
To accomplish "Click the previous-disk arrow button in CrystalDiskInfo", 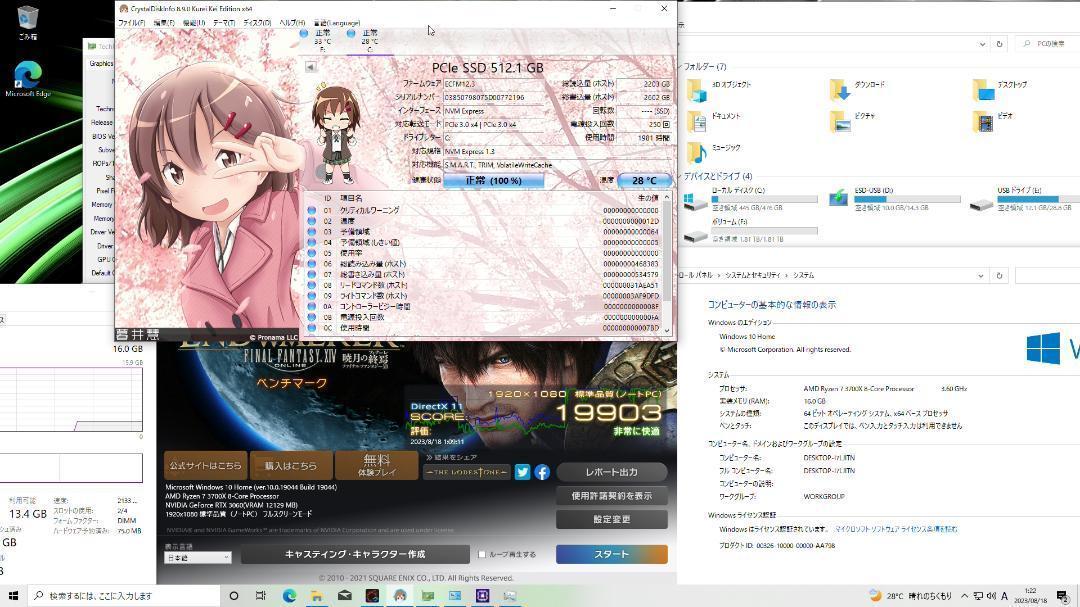I will click(x=311, y=67).
